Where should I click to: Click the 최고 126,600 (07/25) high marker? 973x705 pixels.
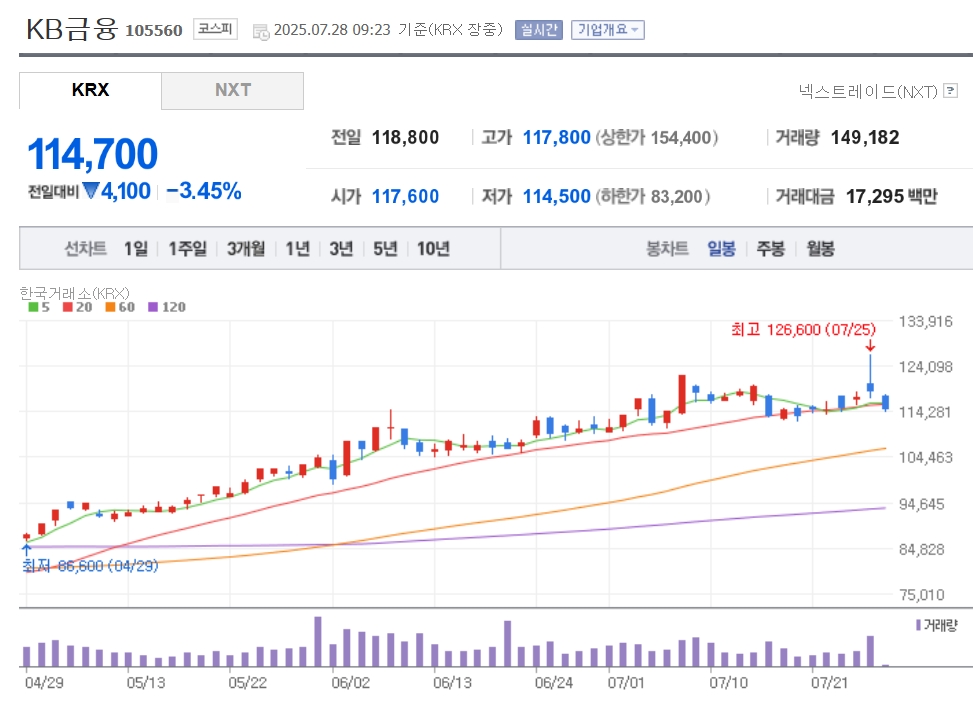(804, 330)
